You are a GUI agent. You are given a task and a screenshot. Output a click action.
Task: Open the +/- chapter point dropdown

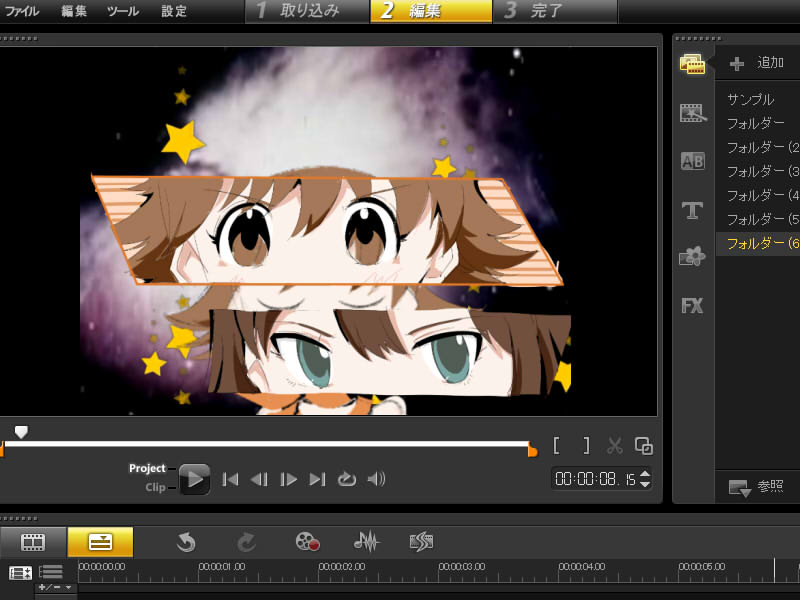[x=55, y=588]
